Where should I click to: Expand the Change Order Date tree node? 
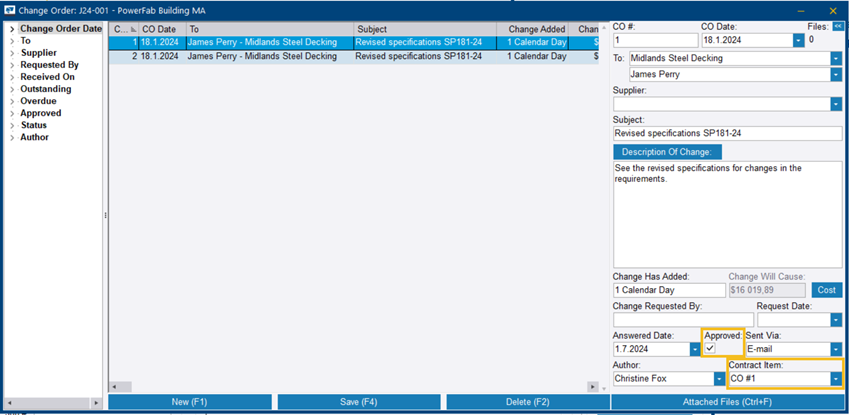click(12, 29)
